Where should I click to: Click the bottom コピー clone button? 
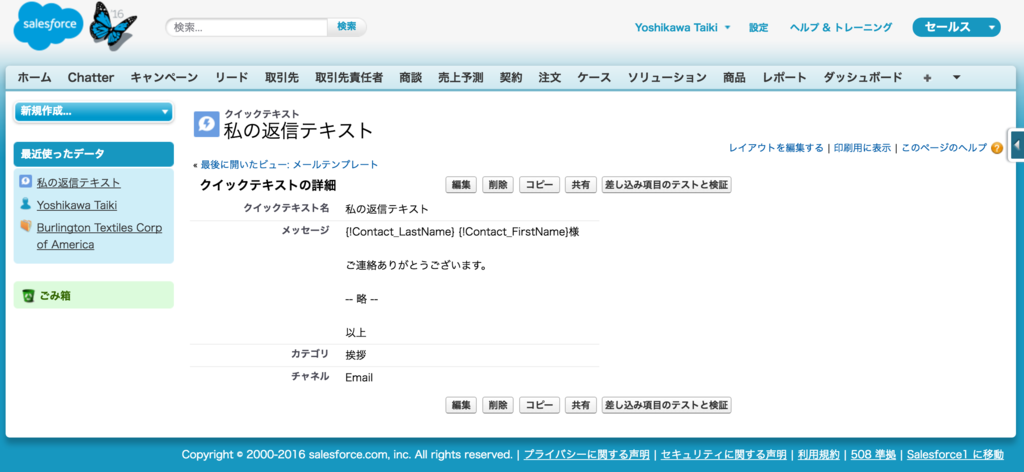coord(539,405)
